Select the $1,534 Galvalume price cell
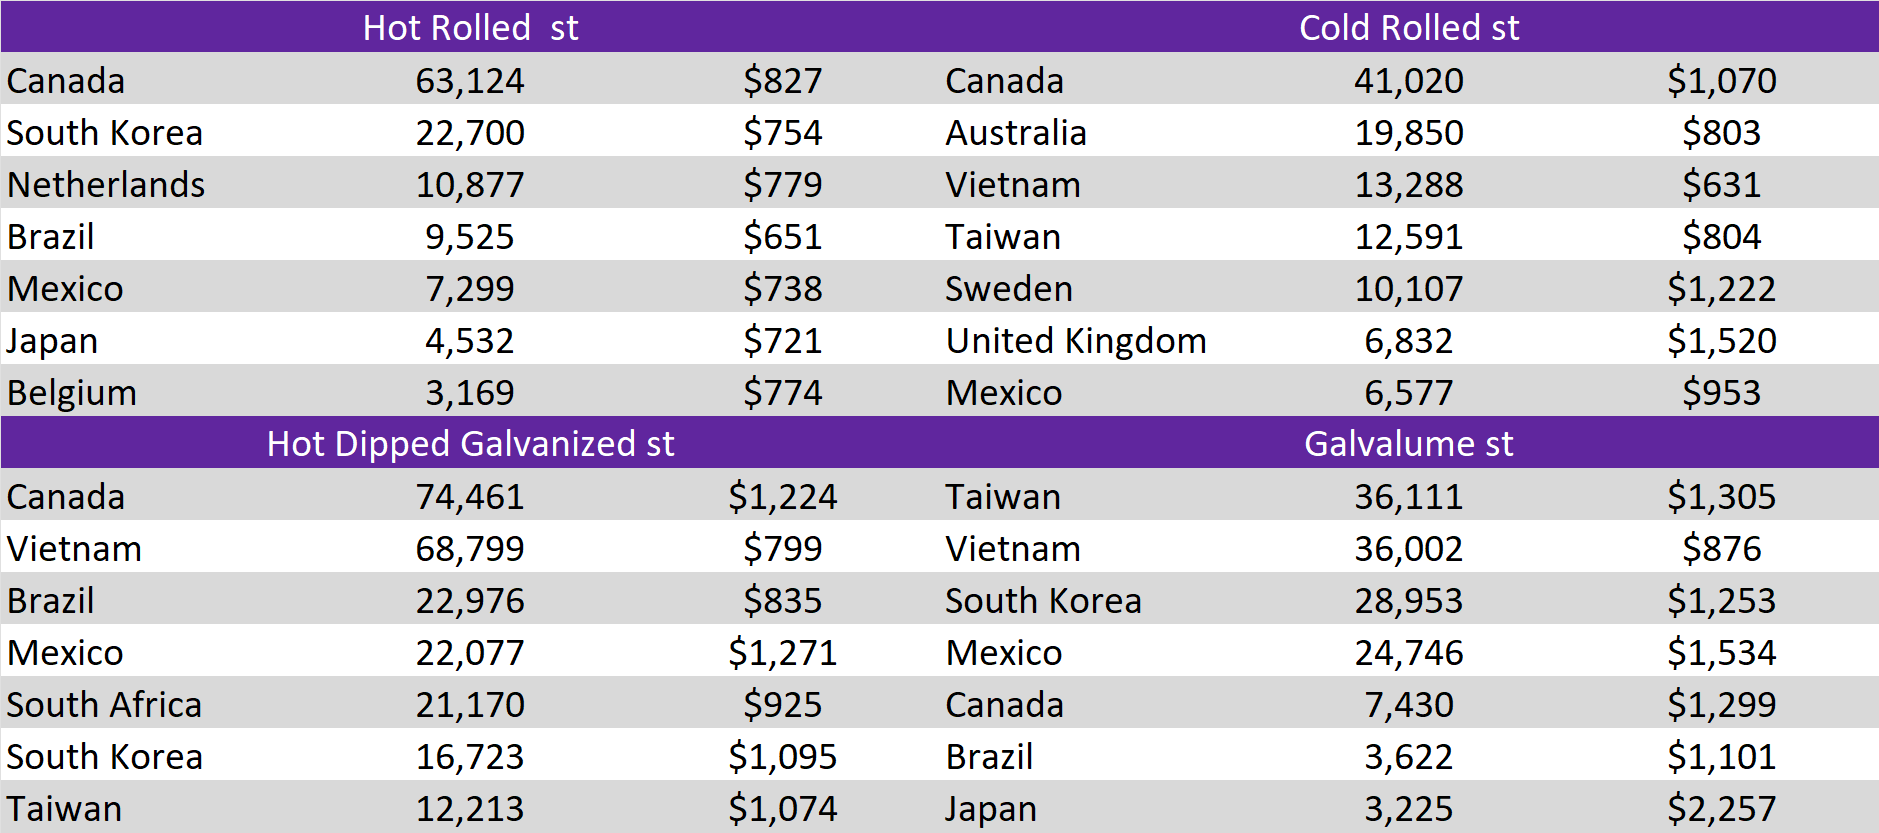 tap(1721, 653)
